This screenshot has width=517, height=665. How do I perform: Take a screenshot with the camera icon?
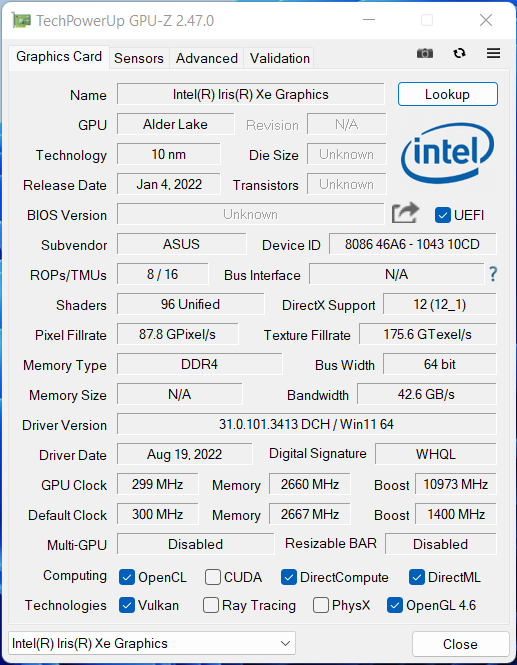[425, 53]
